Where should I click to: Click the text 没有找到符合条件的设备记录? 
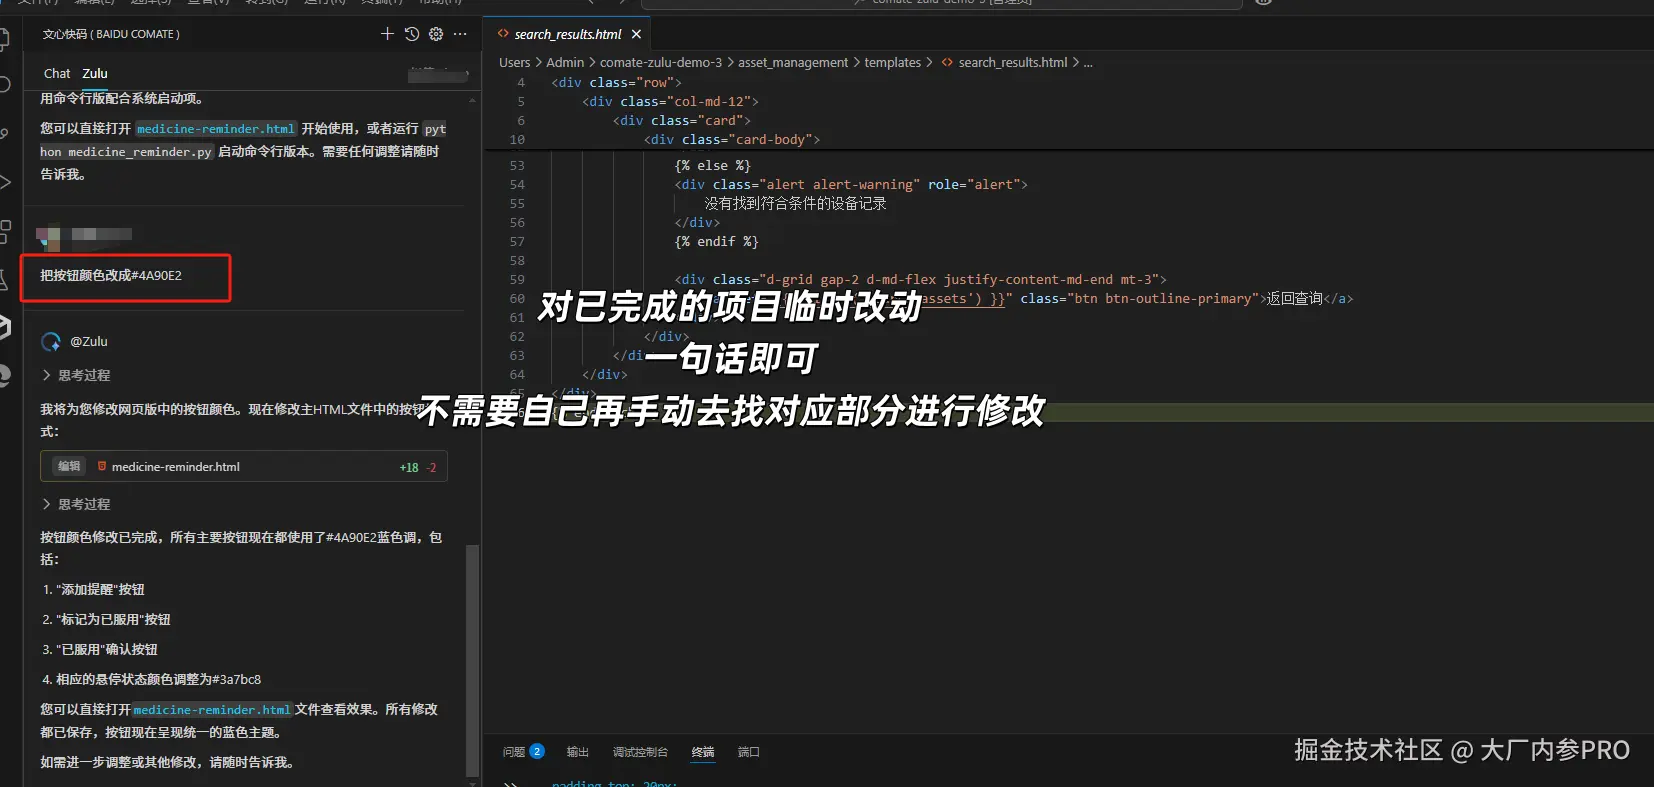795,203
